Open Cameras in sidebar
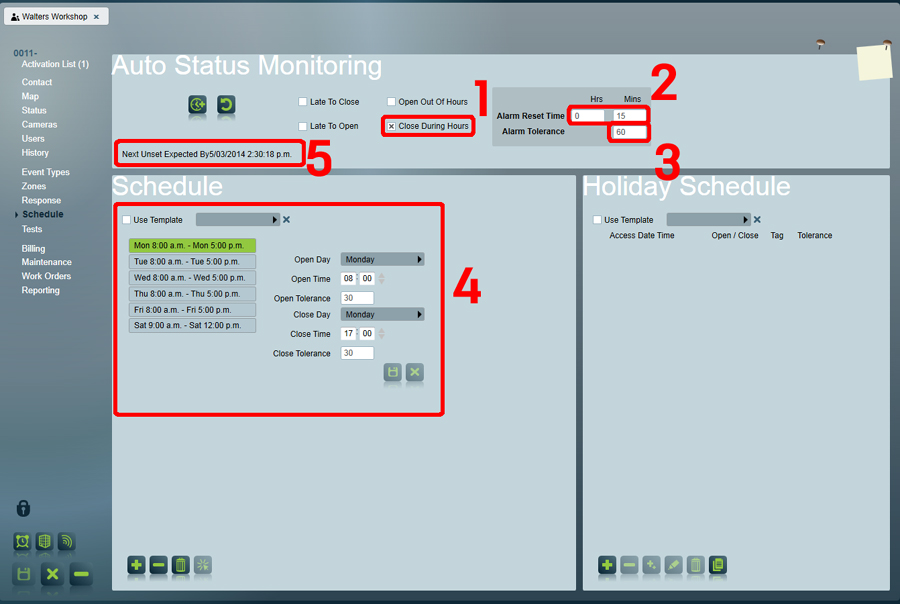 (x=39, y=124)
